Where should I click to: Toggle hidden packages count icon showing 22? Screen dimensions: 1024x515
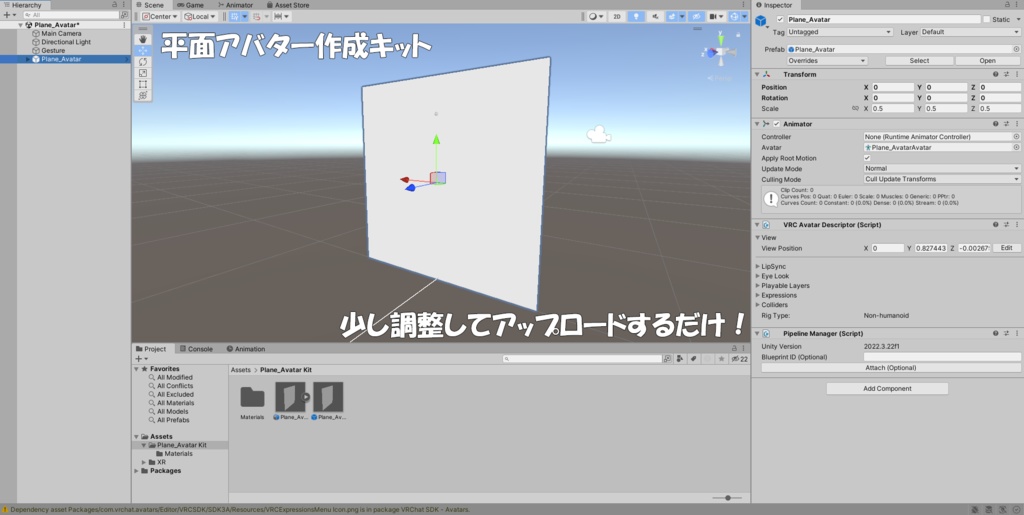[739, 358]
